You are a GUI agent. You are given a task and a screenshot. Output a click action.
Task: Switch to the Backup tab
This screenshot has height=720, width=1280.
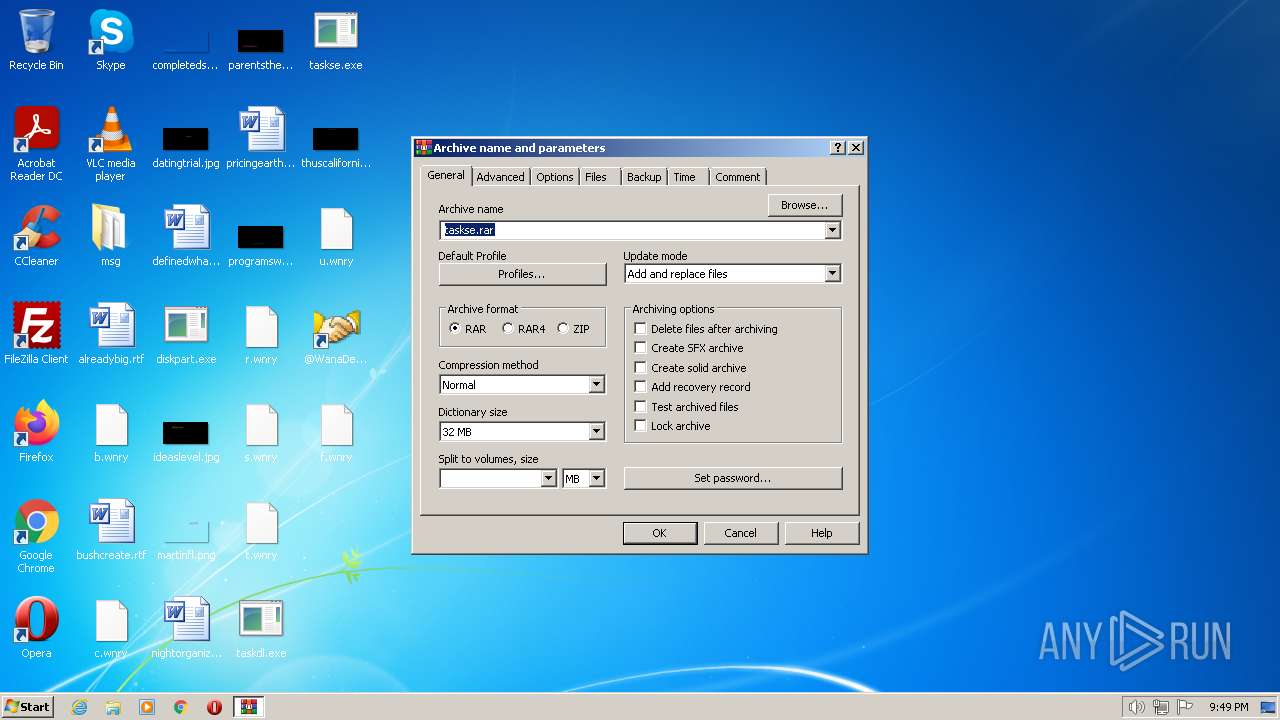pyautogui.click(x=644, y=177)
